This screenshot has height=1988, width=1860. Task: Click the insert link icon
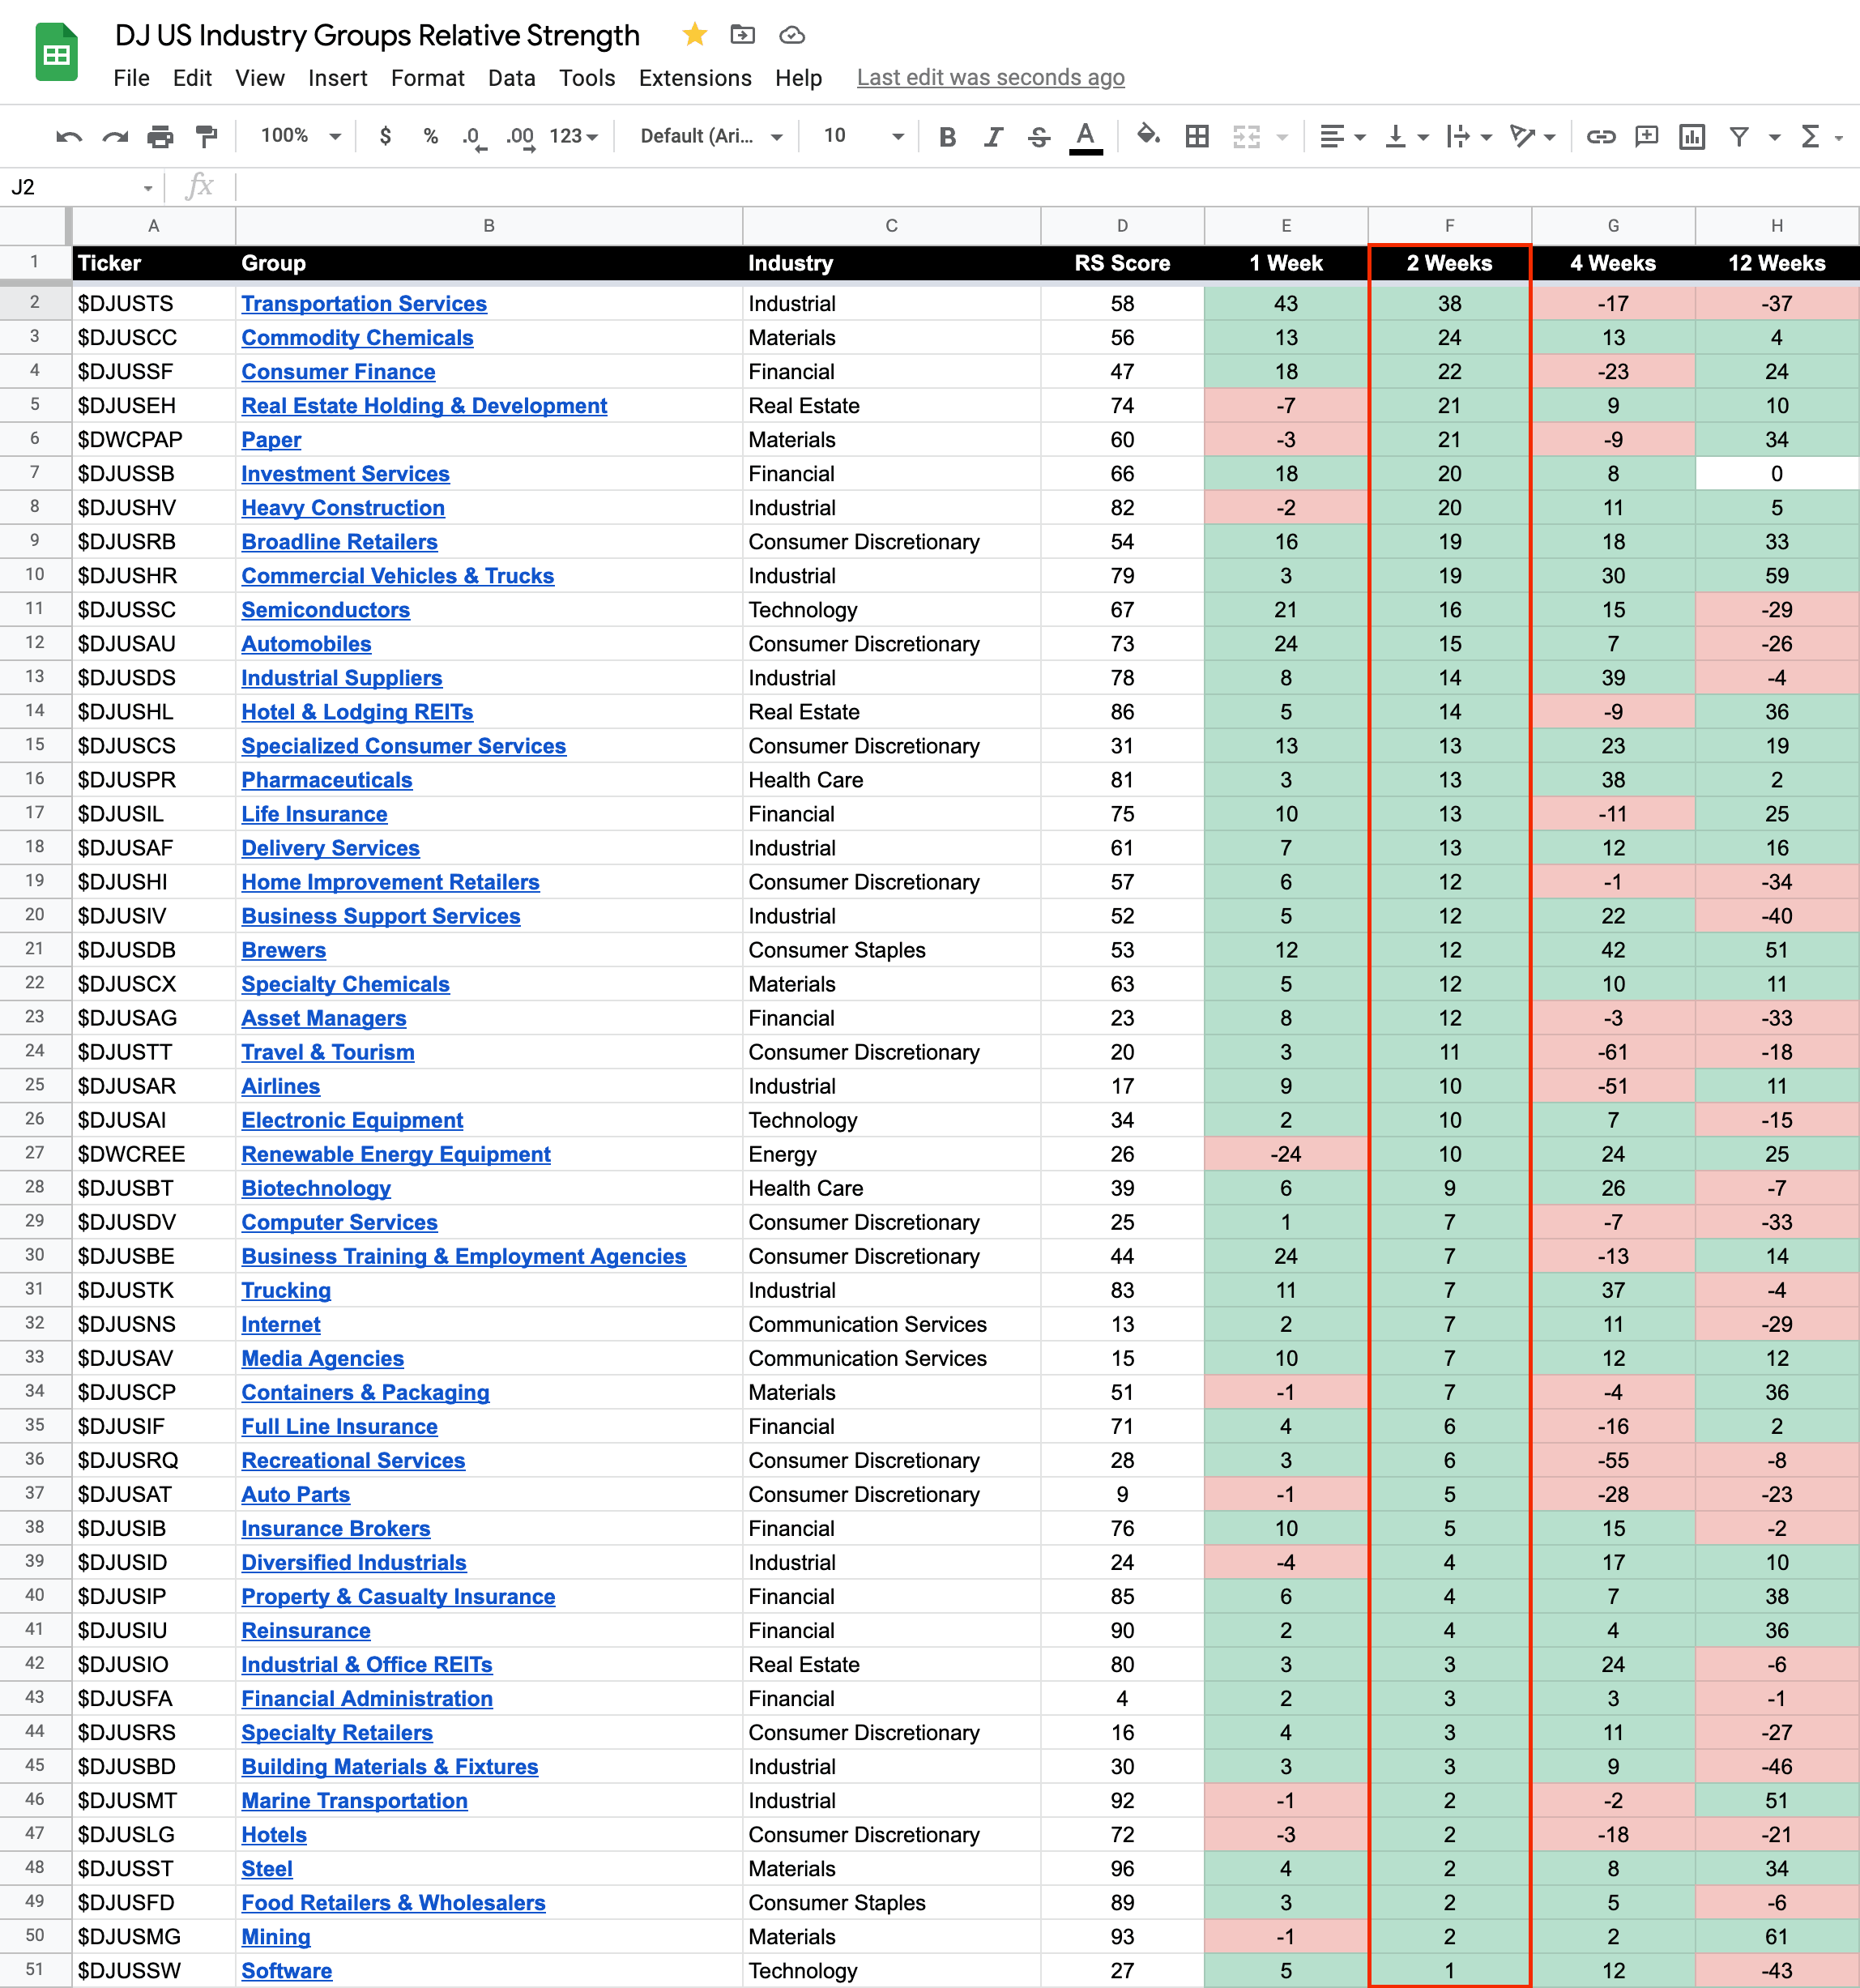pyautogui.click(x=1601, y=136)
